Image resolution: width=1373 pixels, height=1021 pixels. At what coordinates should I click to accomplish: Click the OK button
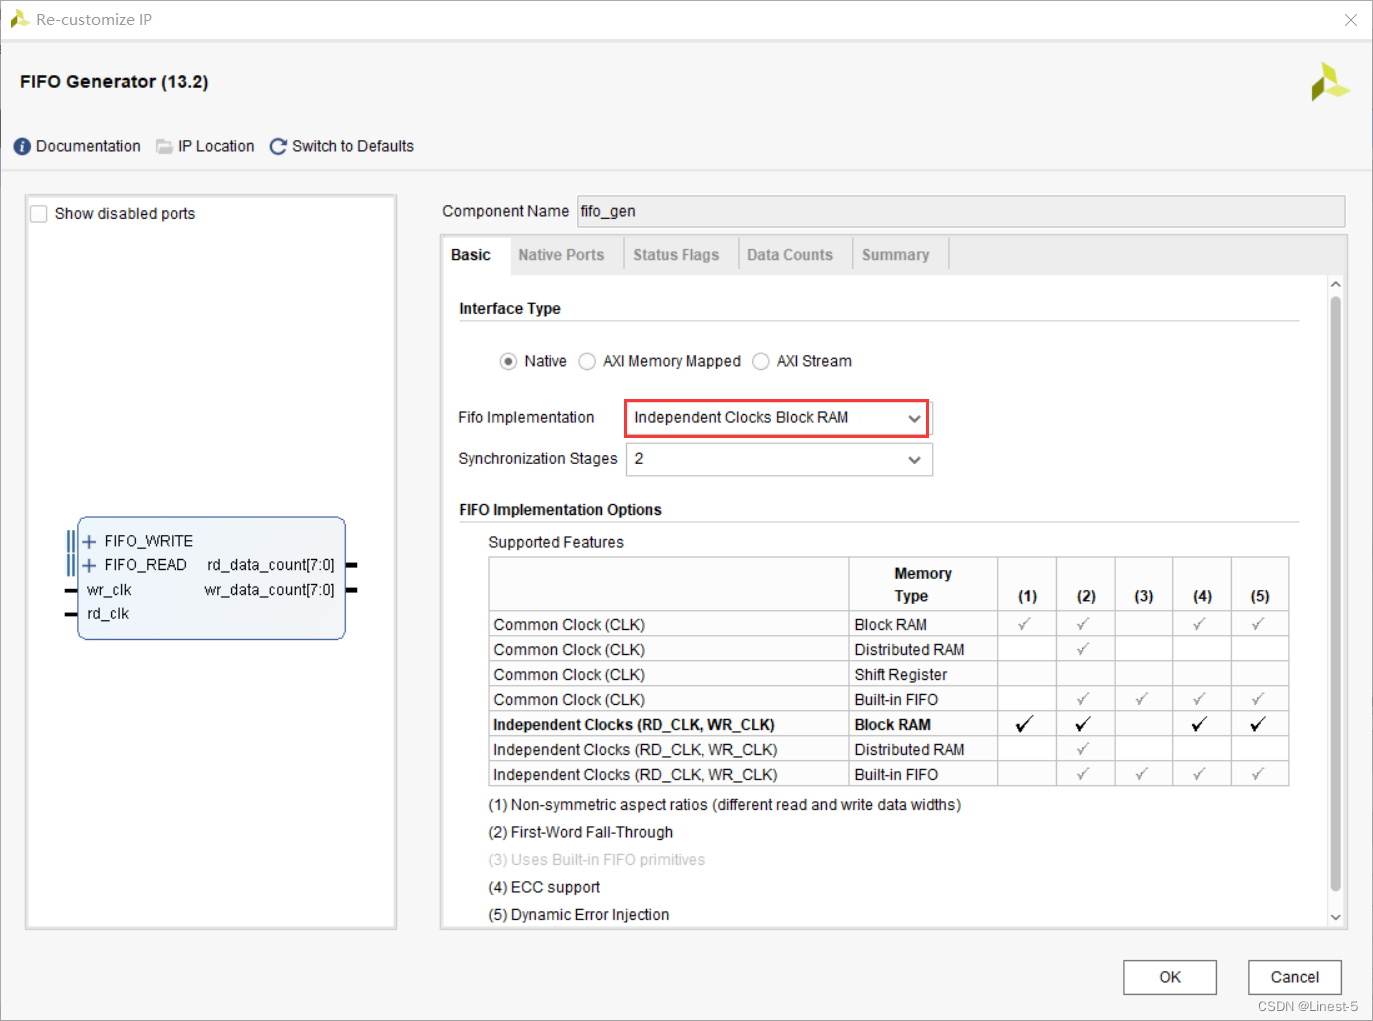click(x=1170, y=977)
